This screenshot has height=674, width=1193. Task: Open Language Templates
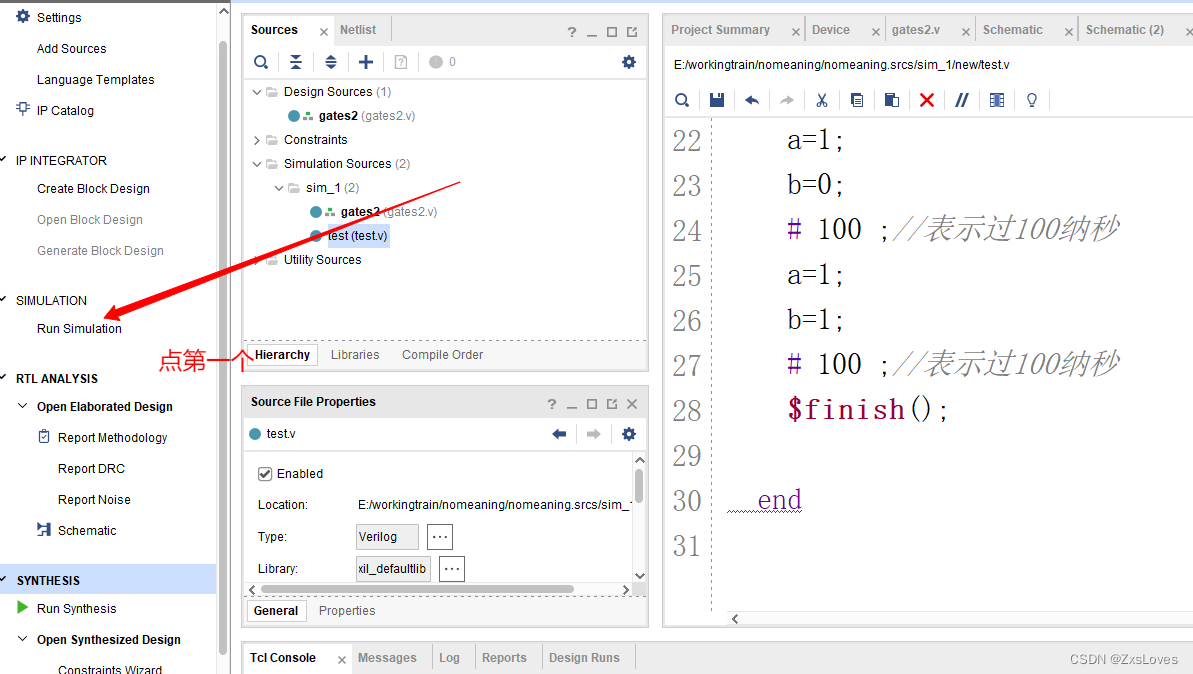coord(95,80)
